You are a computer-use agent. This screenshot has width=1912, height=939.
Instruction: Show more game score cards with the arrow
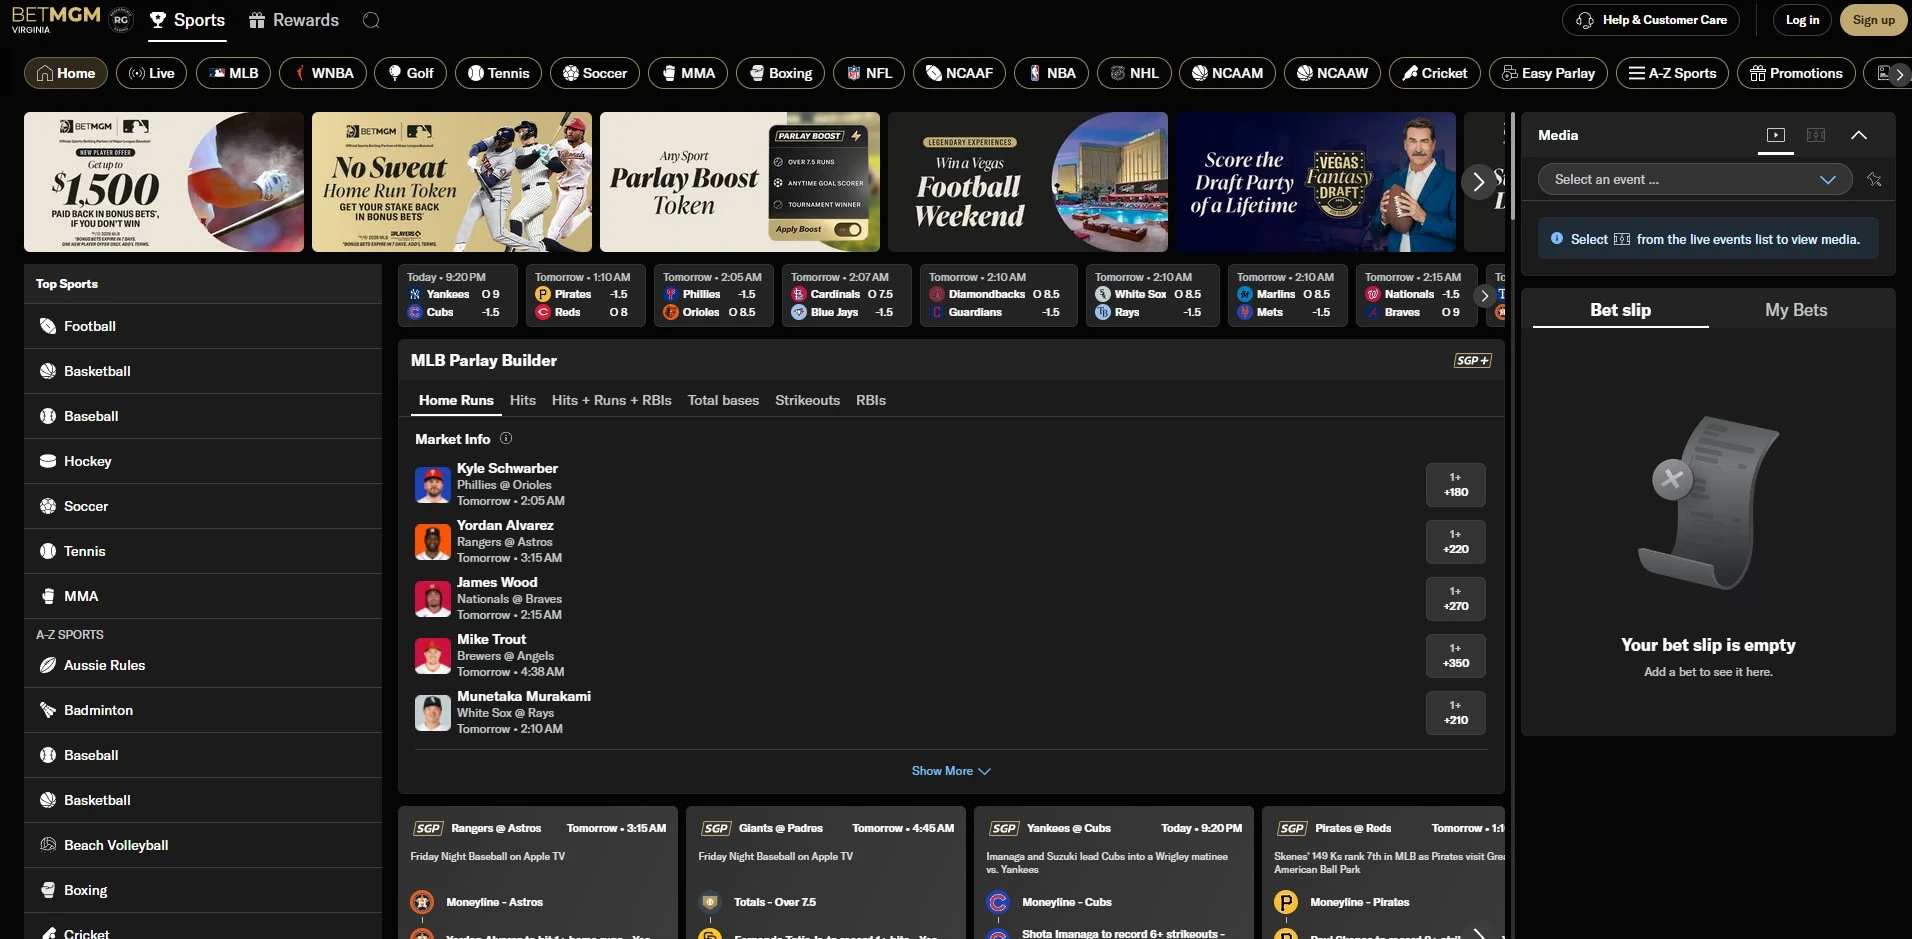click(x=1484, y=295)
